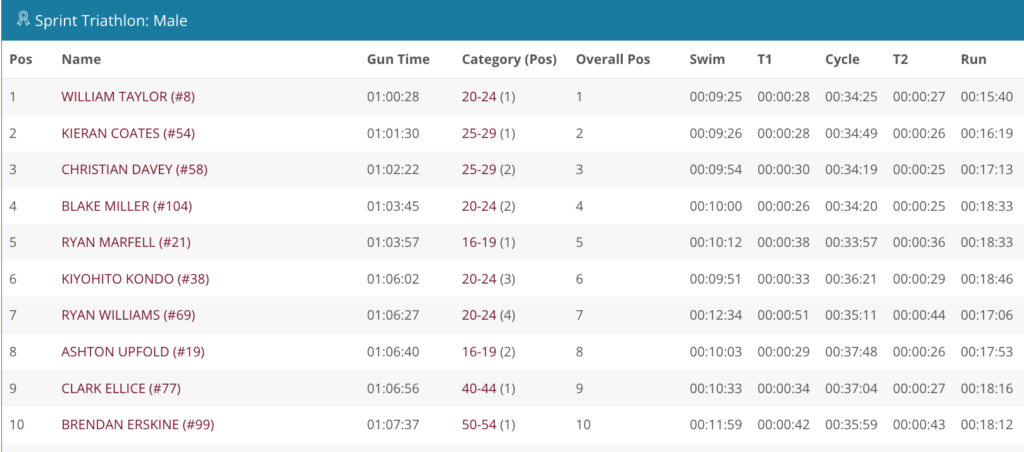The width and height of the screenshot is (1024, 452).
Task: Click KIYOHITO KONDO (#38) name
Action: click(135, 280)
